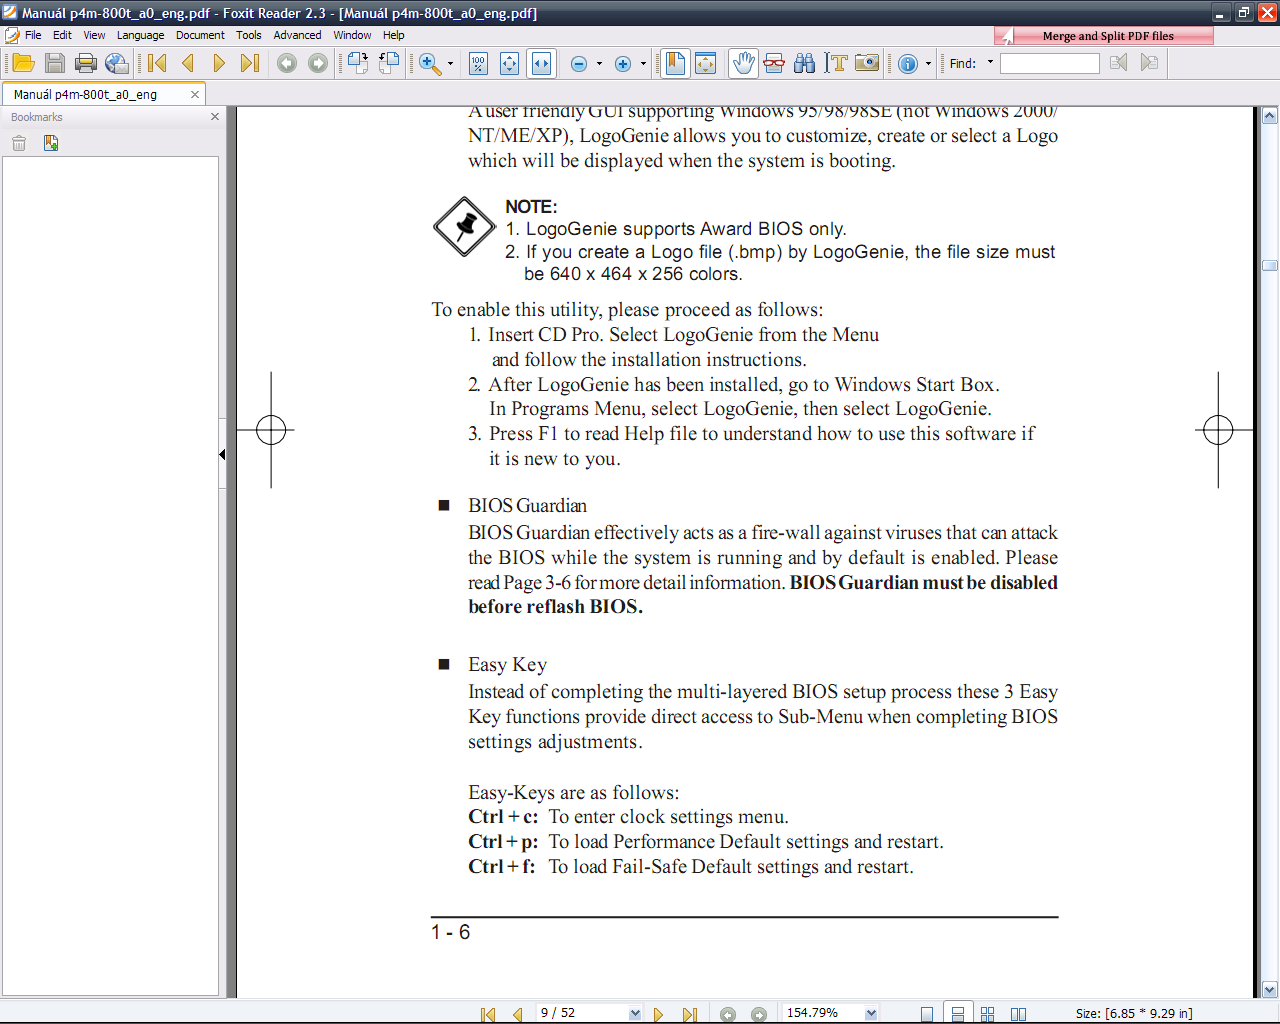This screenshot has width=1280, height=1024.
Task: Add new bookmark icon in panel
Action: pos(50,143)
